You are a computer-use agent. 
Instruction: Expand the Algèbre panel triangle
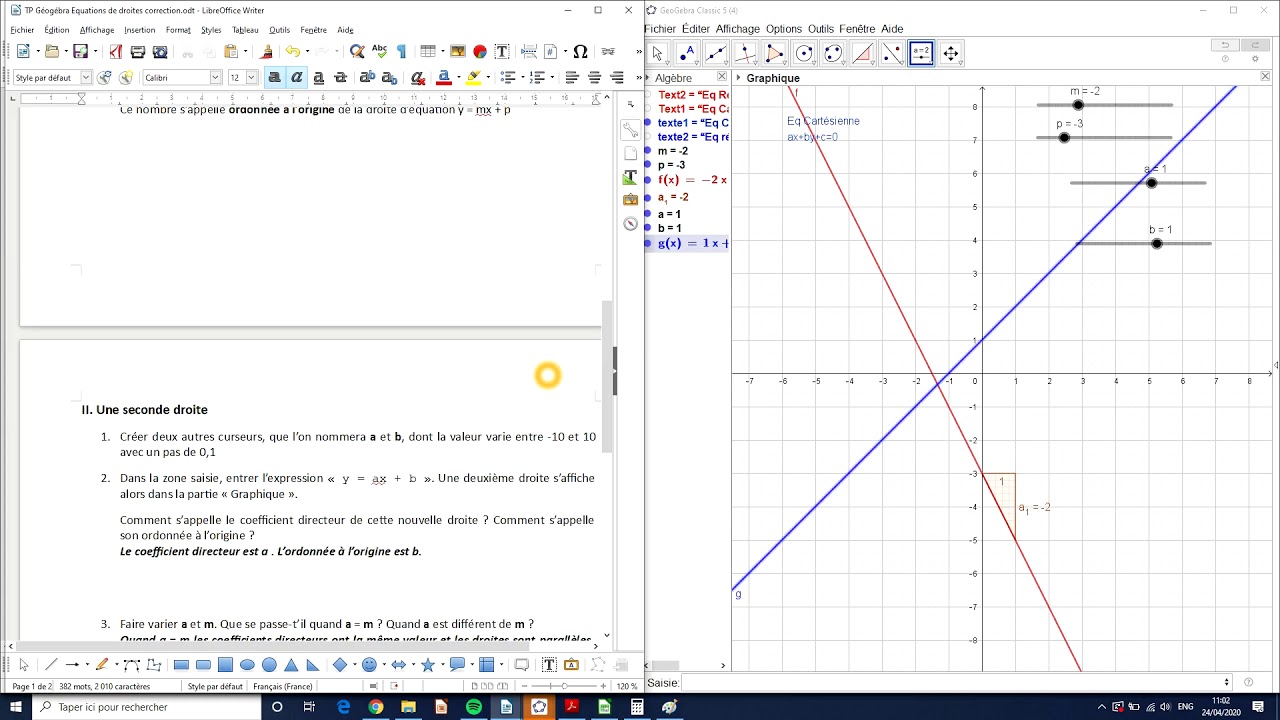coord(649,78)
